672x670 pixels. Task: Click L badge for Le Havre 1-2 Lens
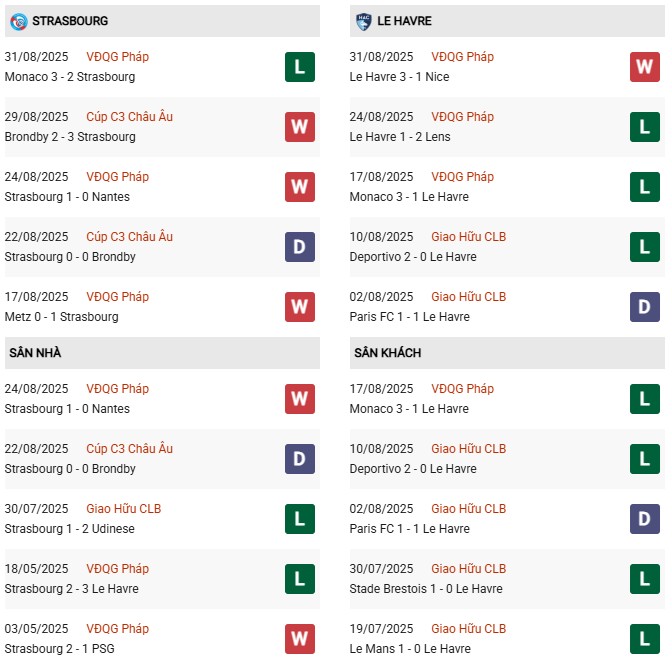pos(645,127)
